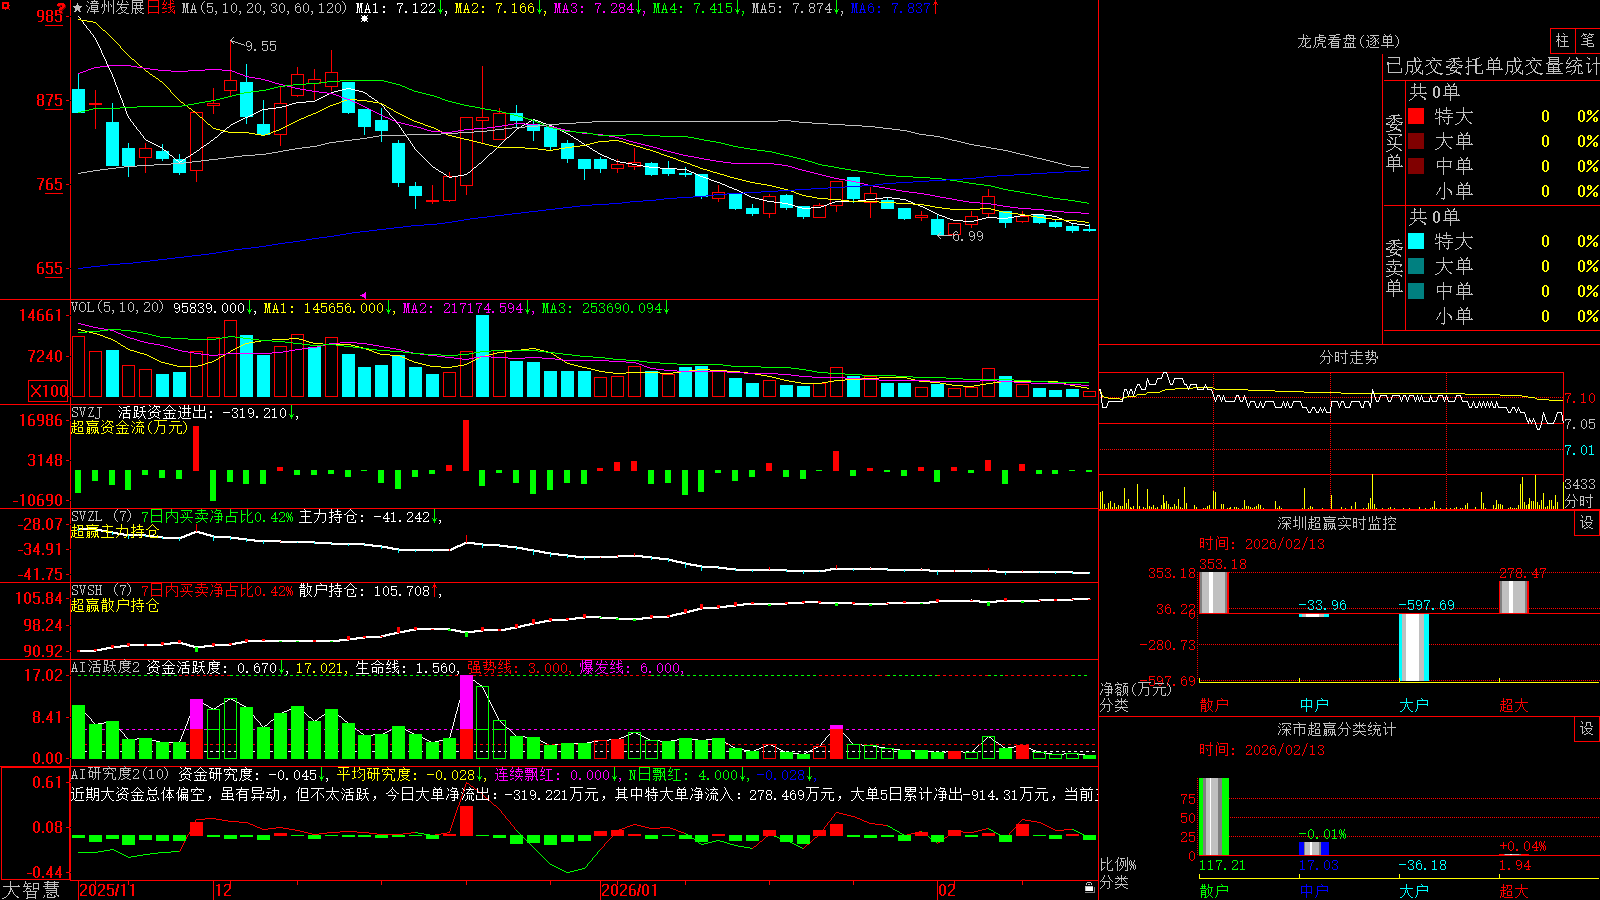The height and width of the screenshot is (900, 1600).
Task: Click 大智慧 logo at bottom-left
Action: [32, 889]
